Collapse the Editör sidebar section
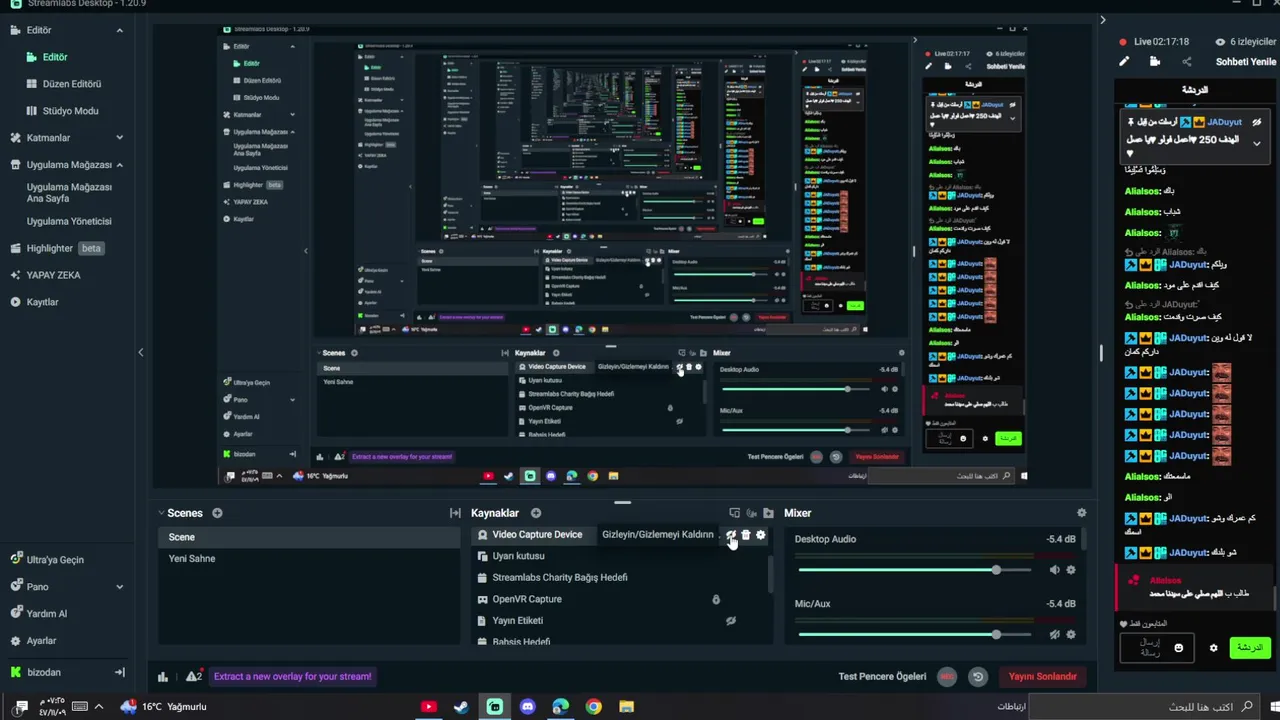1280x720 pixels. 120,30
